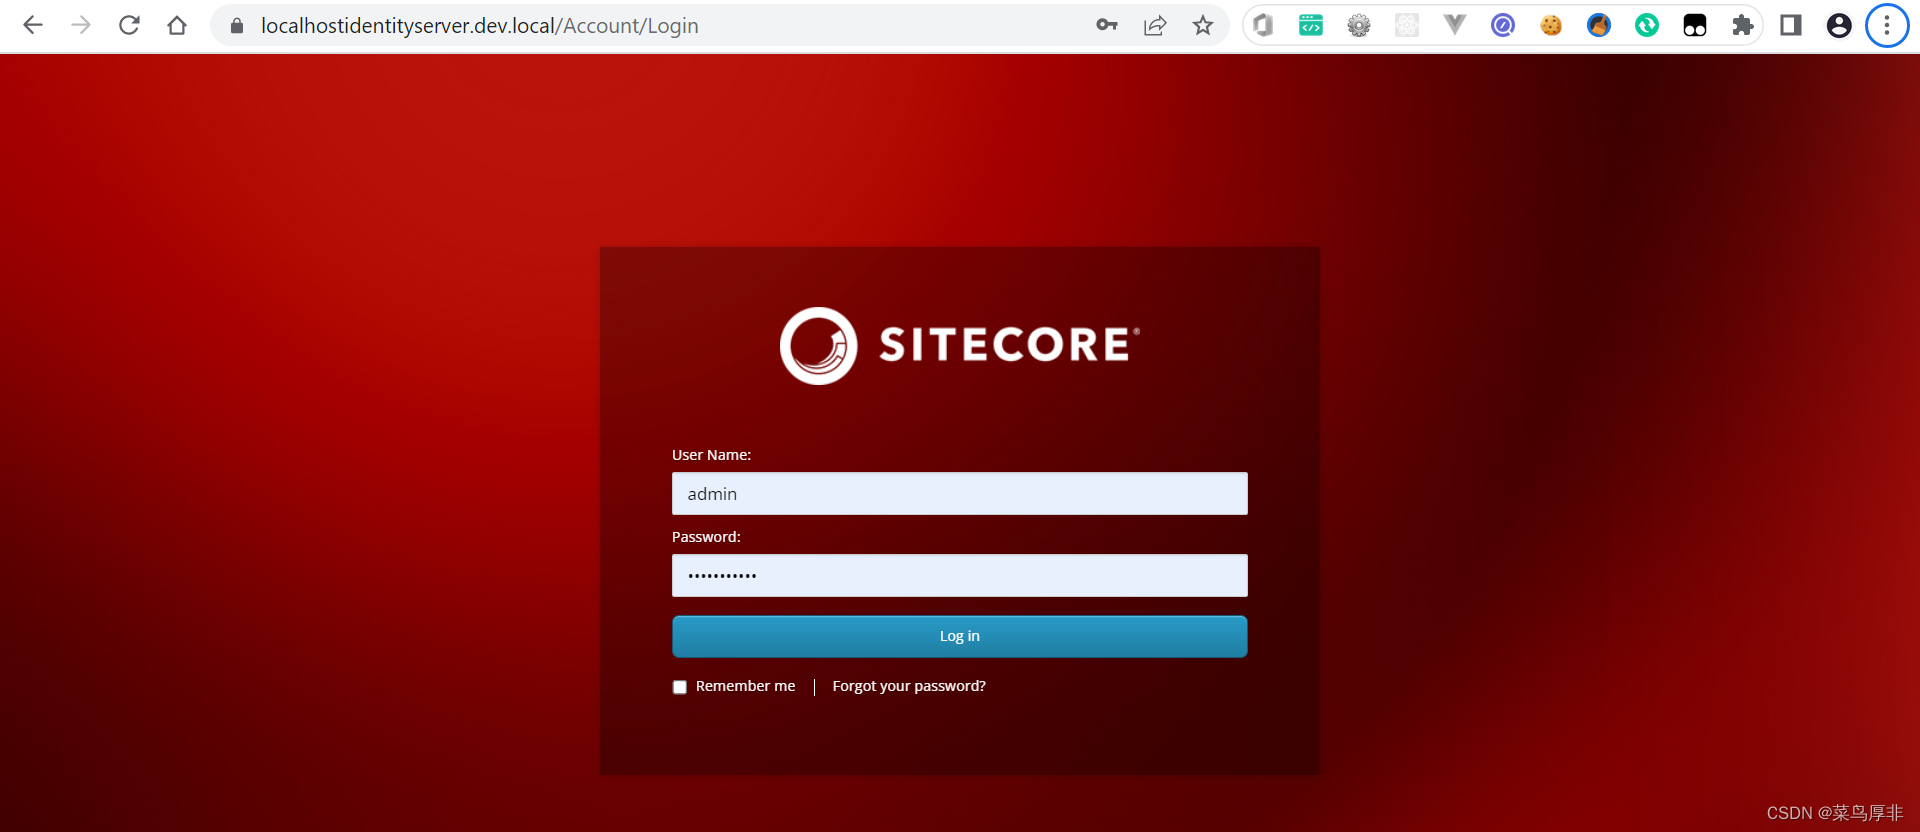
Task: Focus the User Name field
Action: click(960, 494)
